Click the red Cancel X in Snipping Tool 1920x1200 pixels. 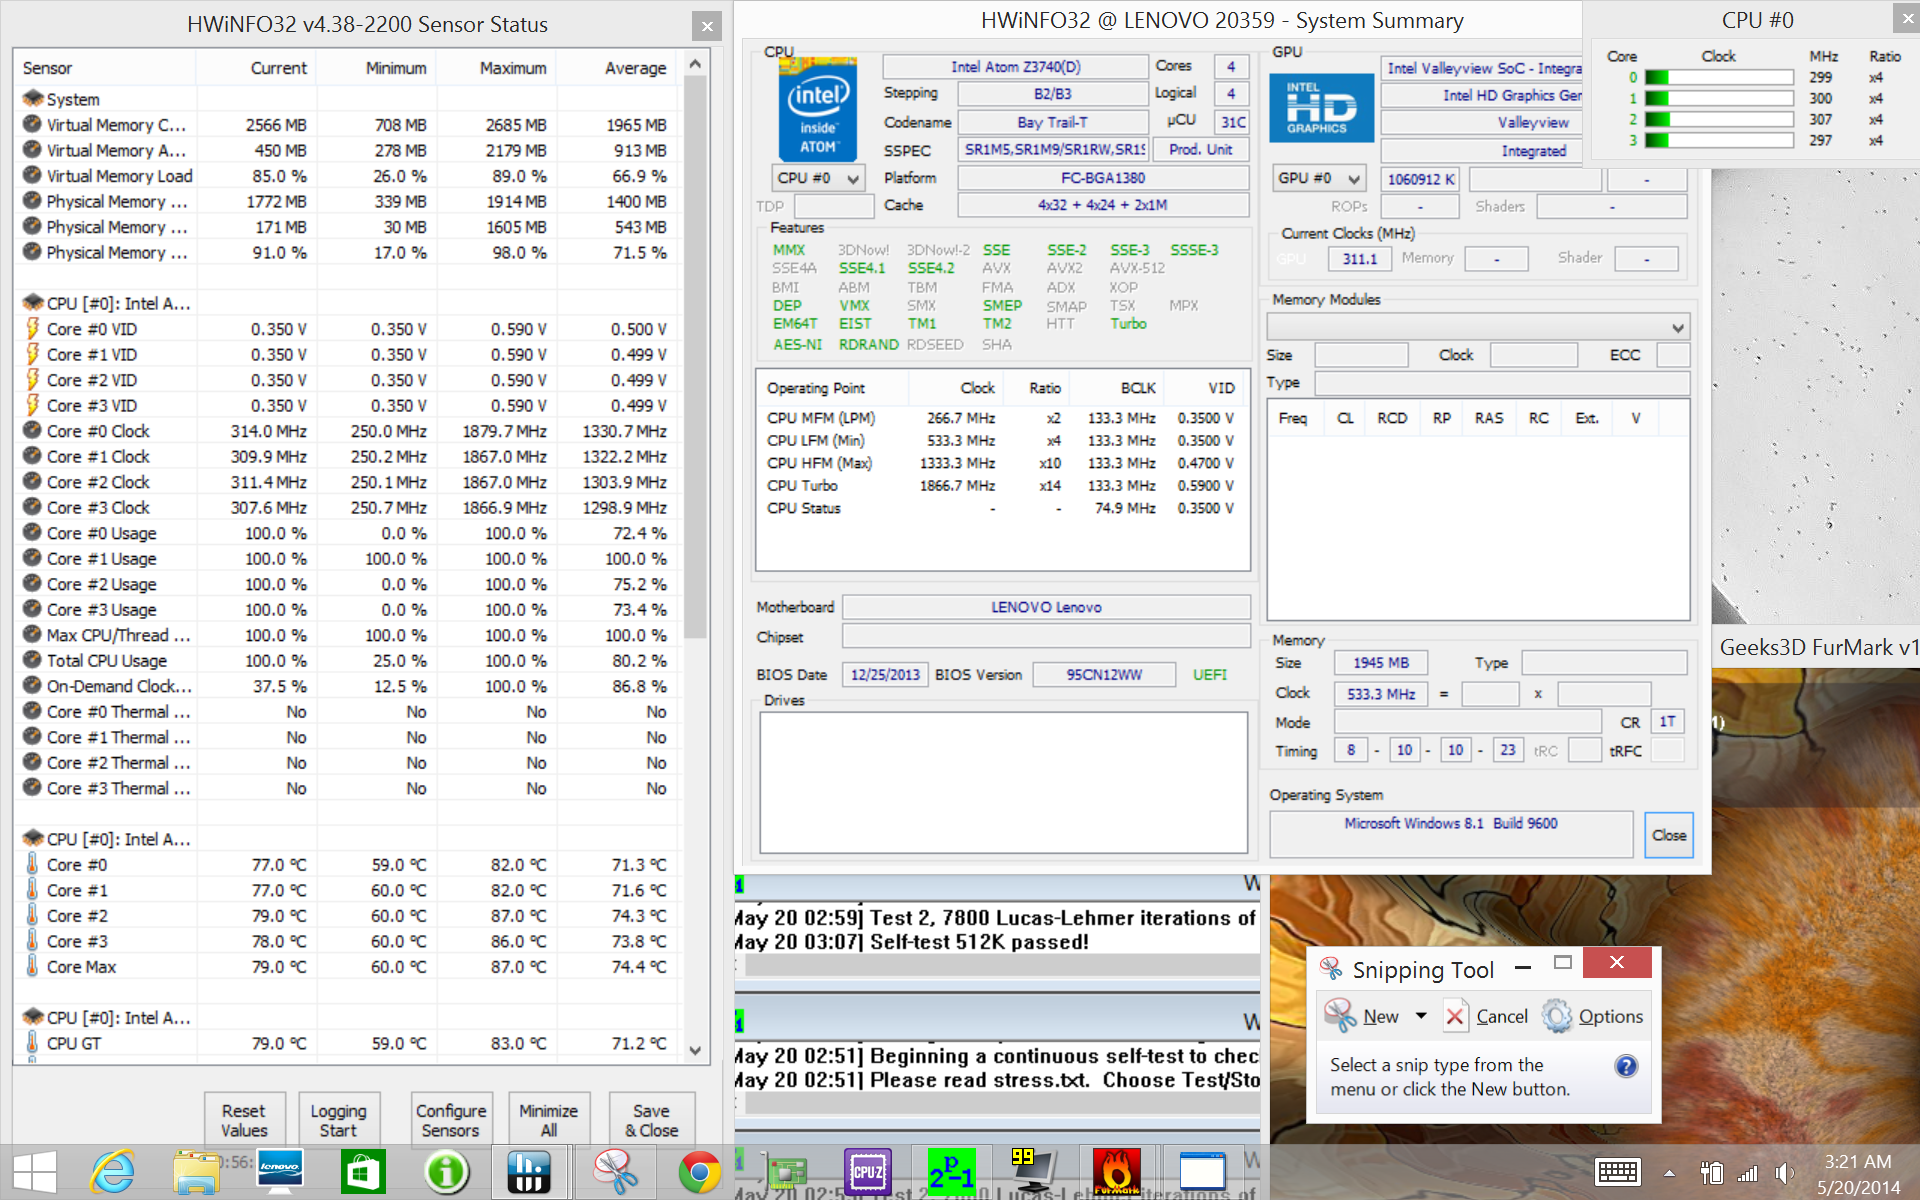1455,1017
